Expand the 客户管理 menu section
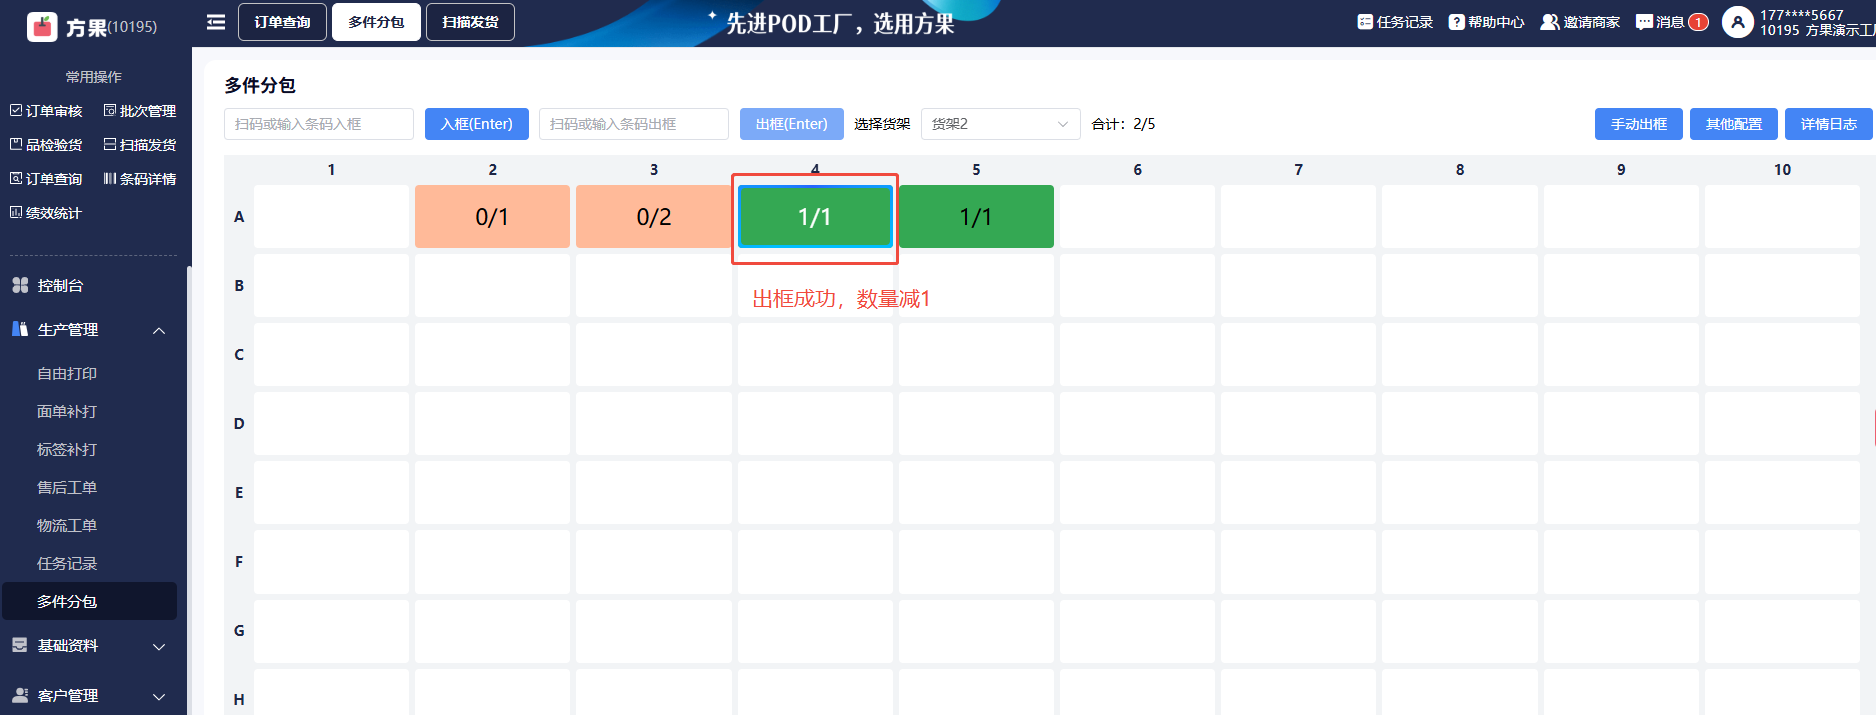1876x715 pixels. point(90,696)
